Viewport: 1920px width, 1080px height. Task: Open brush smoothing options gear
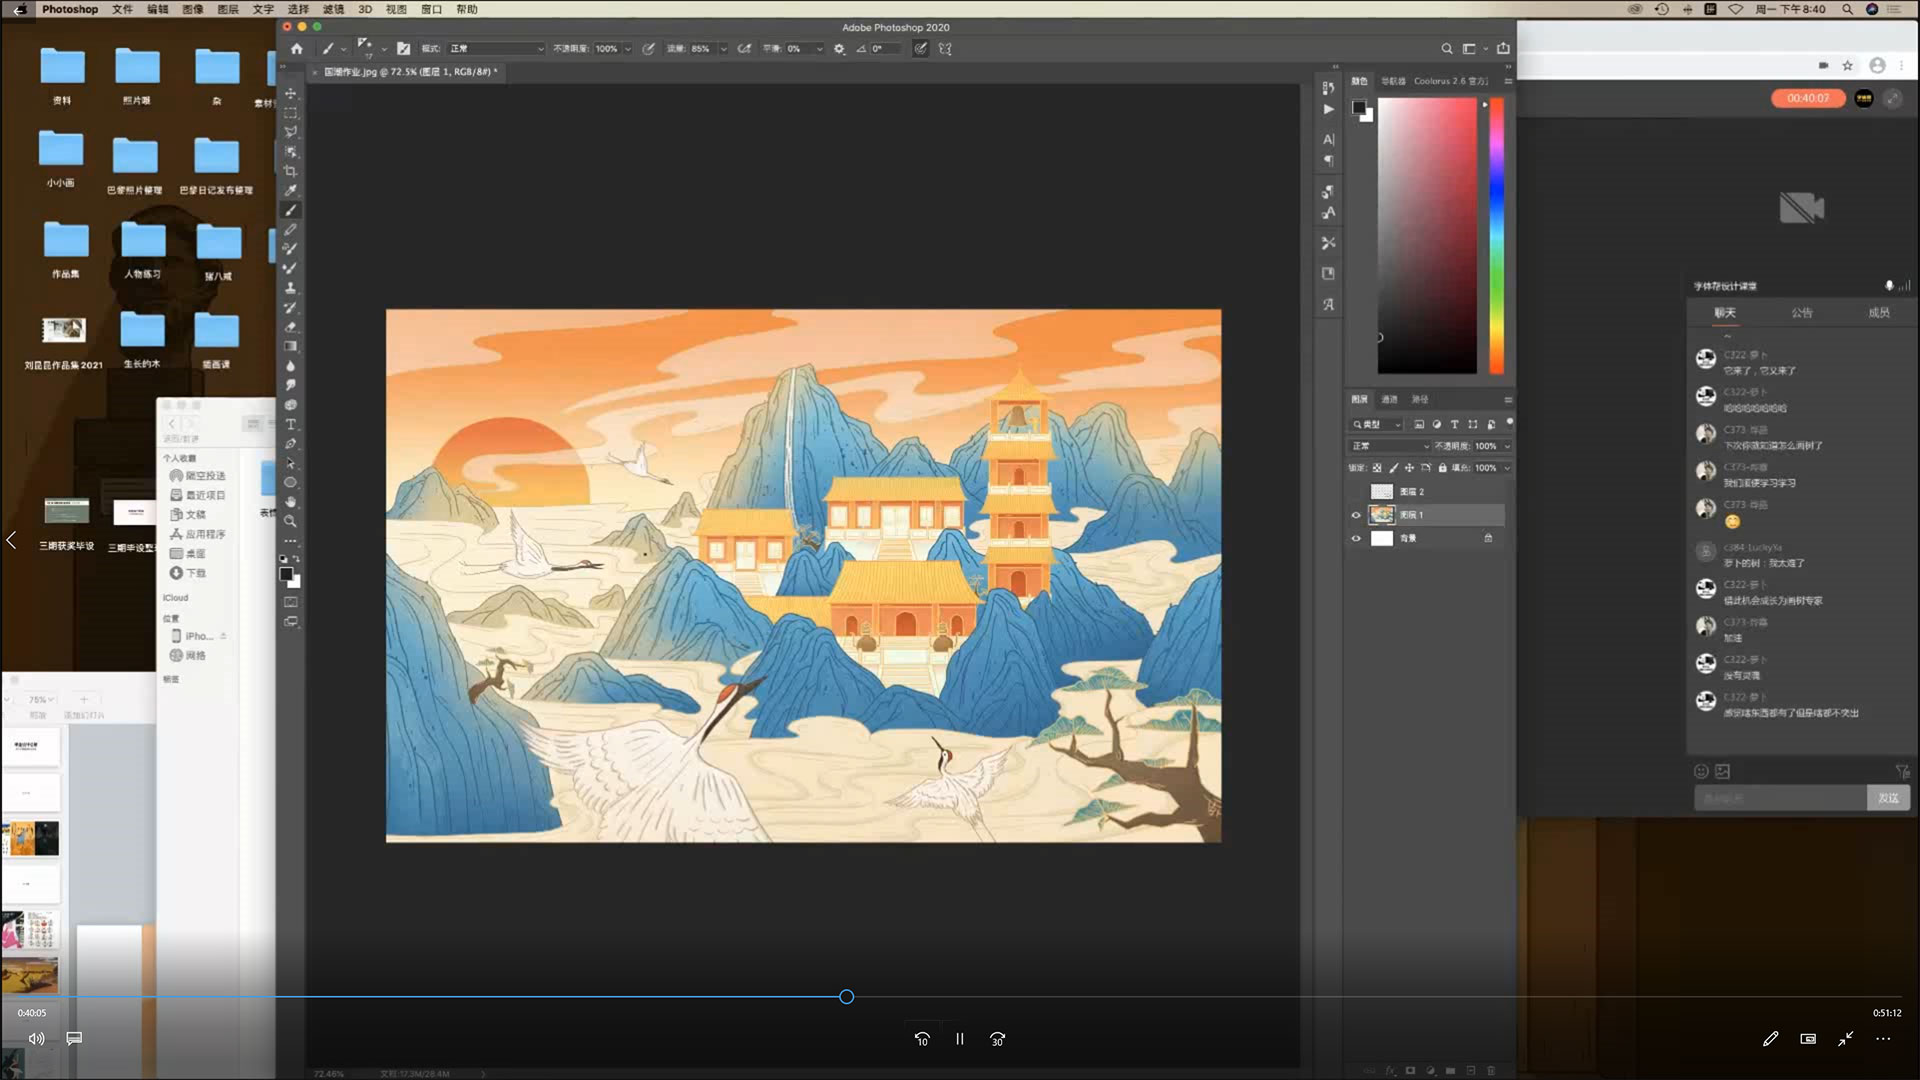tap(839, 48)
